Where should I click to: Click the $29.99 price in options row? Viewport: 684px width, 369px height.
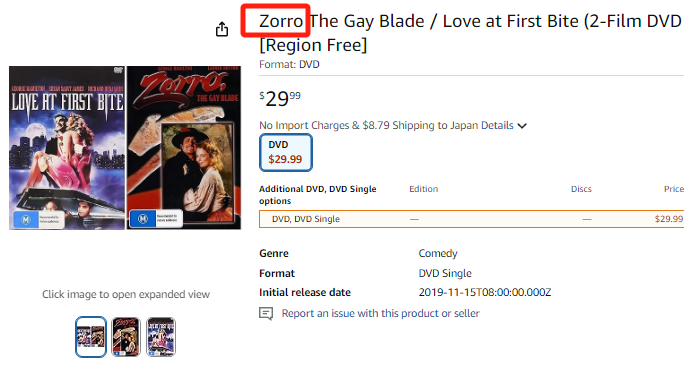(x=669, y=219)
